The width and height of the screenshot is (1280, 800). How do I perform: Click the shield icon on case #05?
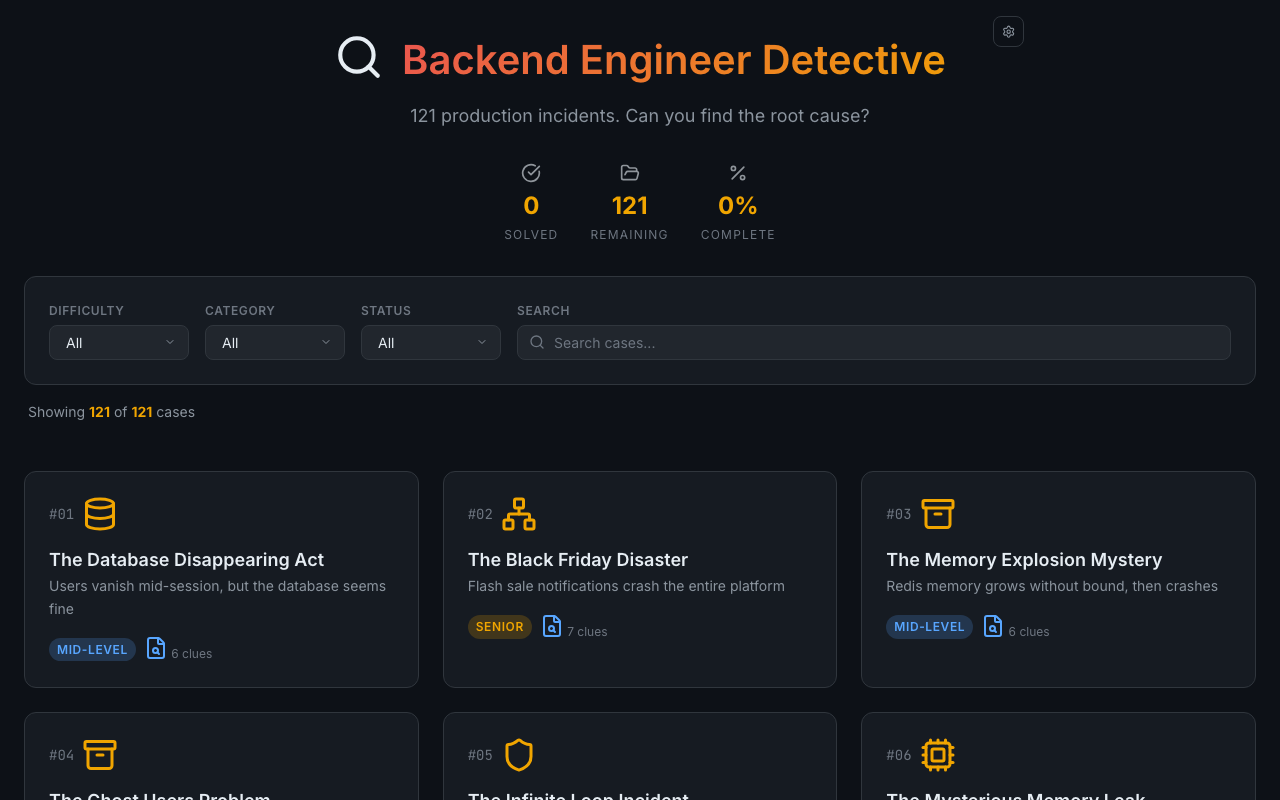click(519, 754)
